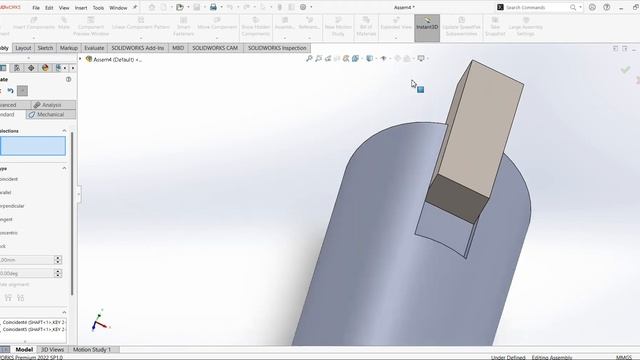Image resolution: width=640 pixels, height=360 pixels.
Task: Switch to the Sketch tab
Action: point(45,48)
